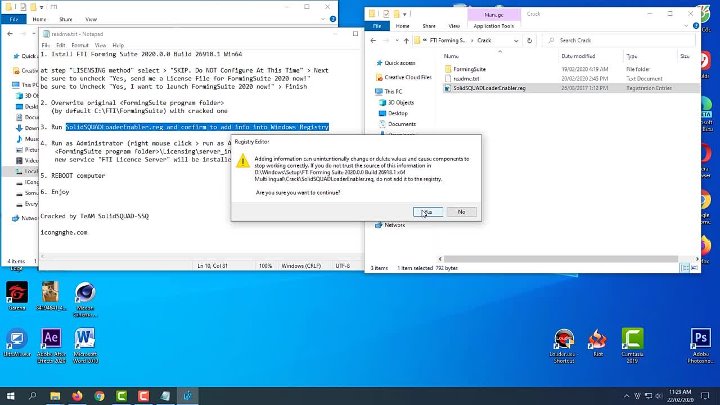This screenshot has width=720, height=405.
Task: Expand address bar history dropdown in Crack window
Action: pyautogui.click(x=516, y=40)
